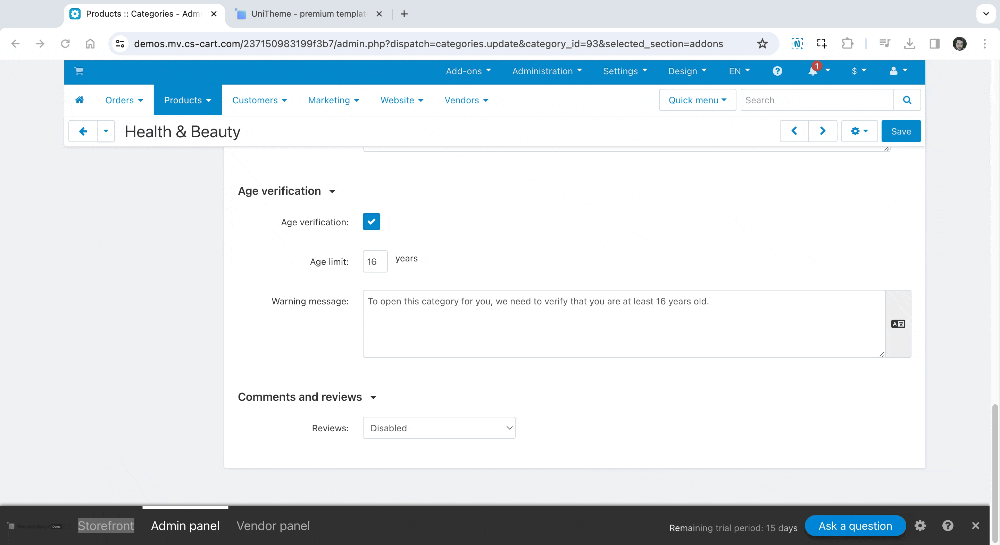The image size is (1000, 545).
Task: Open the $ currency dropdown
Action: click(x=858, y=71)
